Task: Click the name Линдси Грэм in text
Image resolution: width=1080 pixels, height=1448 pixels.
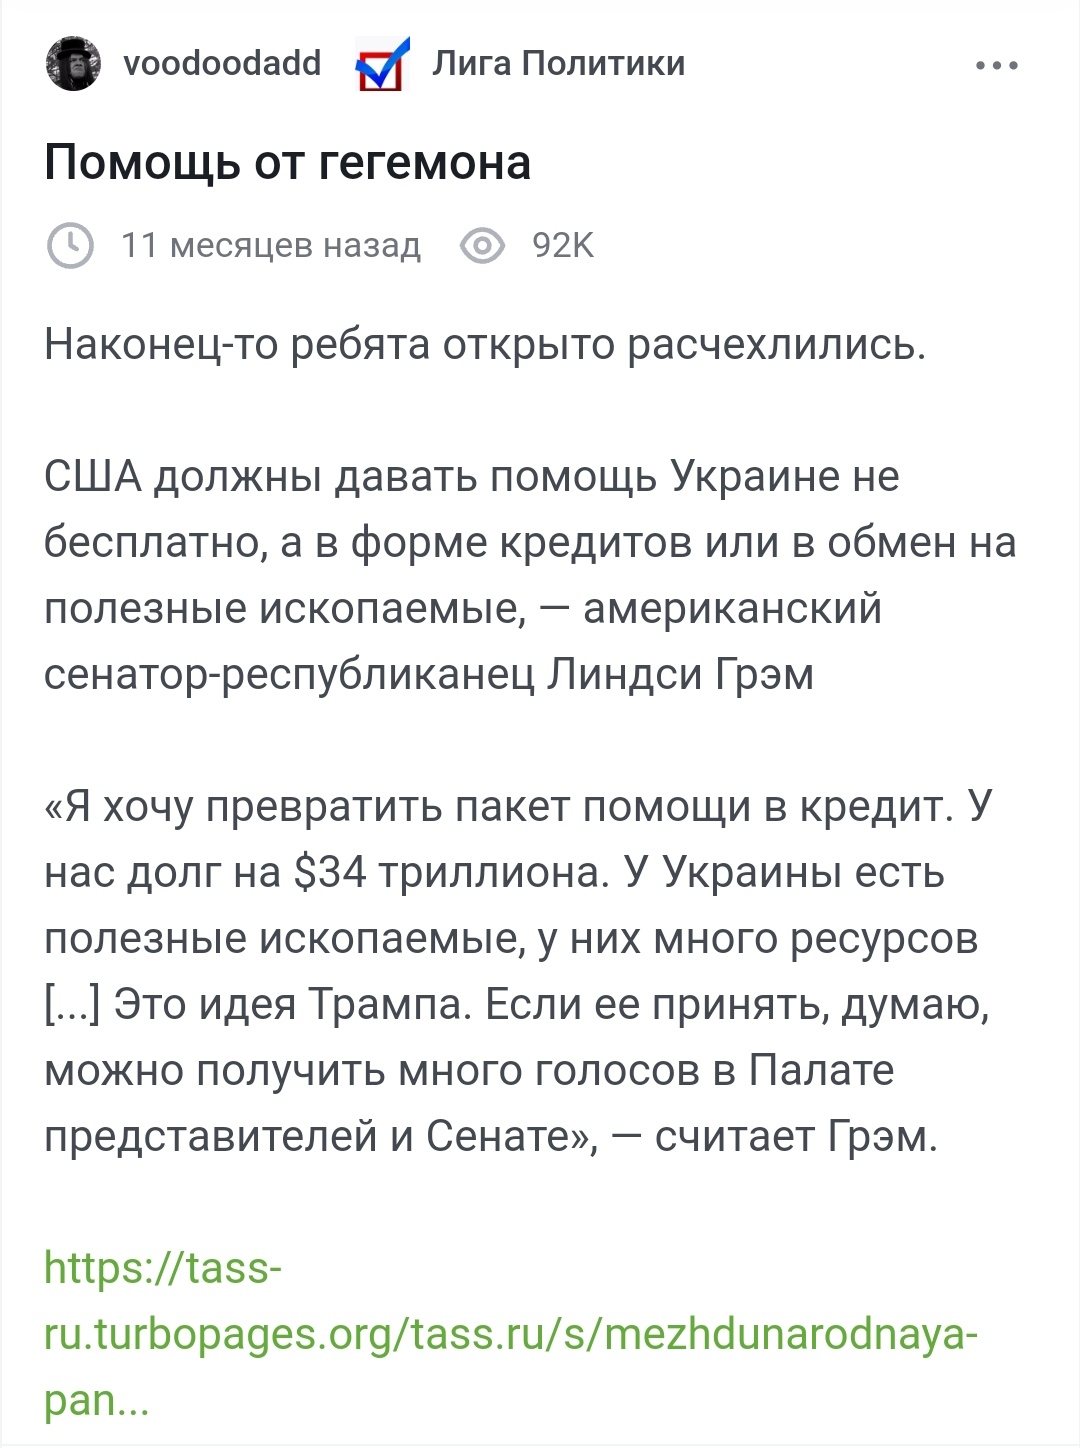Action: pyautogui.click(x=680, y=675)
